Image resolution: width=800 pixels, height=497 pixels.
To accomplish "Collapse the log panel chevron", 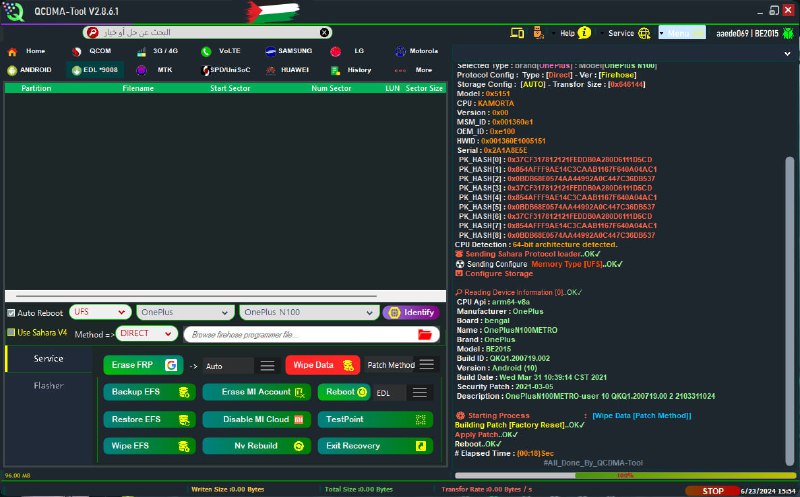I will (787, 53).
